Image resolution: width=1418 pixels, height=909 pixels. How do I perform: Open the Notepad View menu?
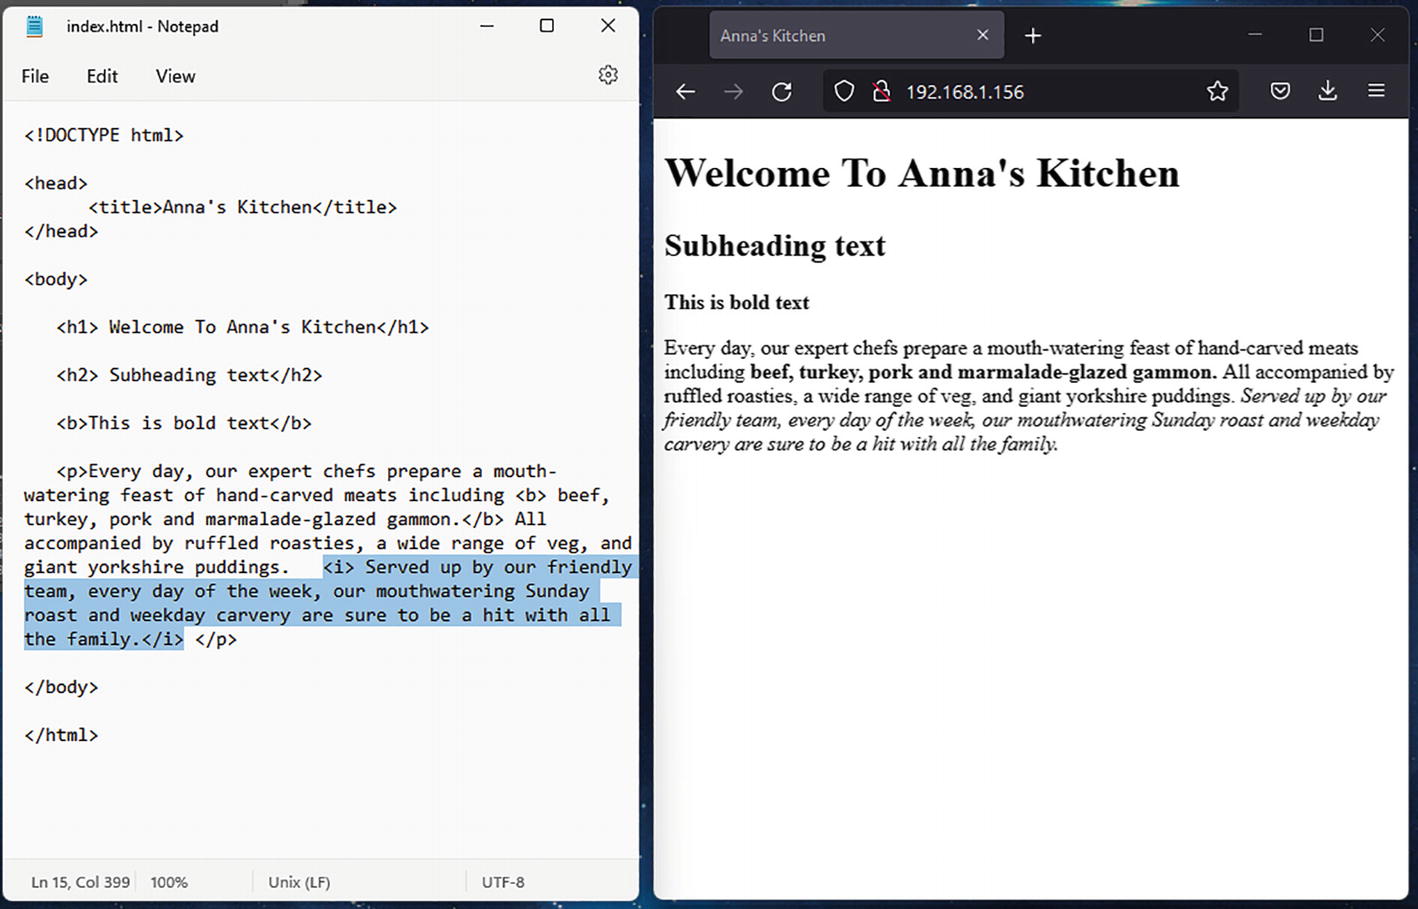175,76
